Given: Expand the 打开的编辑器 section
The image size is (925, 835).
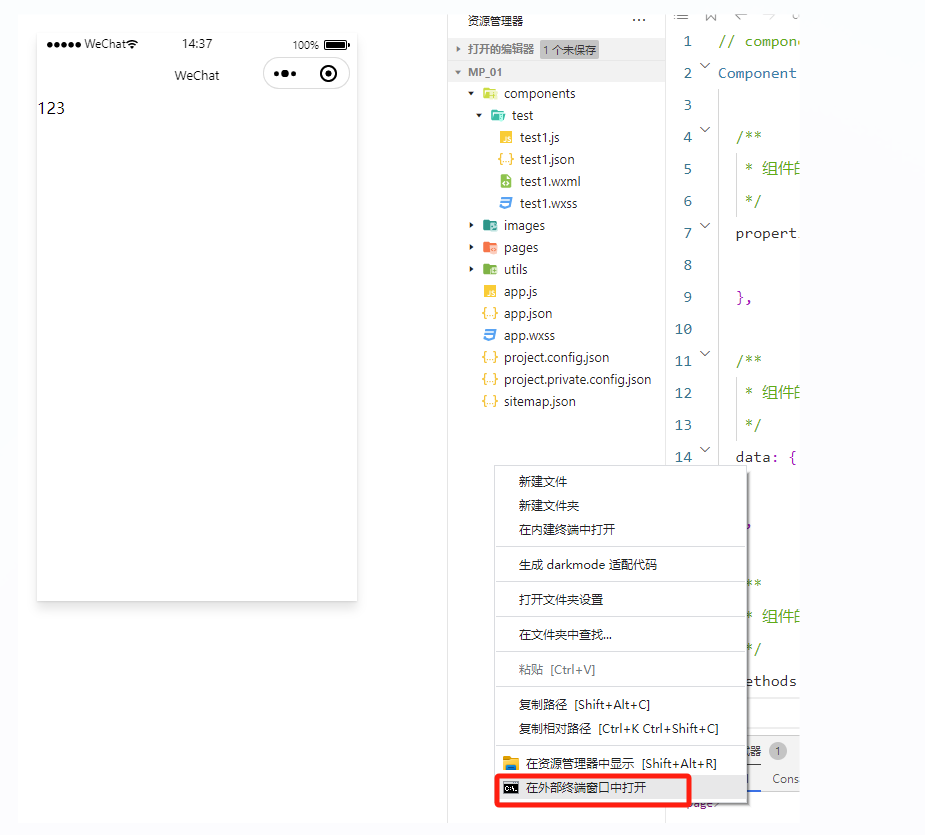Looking at the screenshot, I should pyautogui.click(x=458, y=50).
